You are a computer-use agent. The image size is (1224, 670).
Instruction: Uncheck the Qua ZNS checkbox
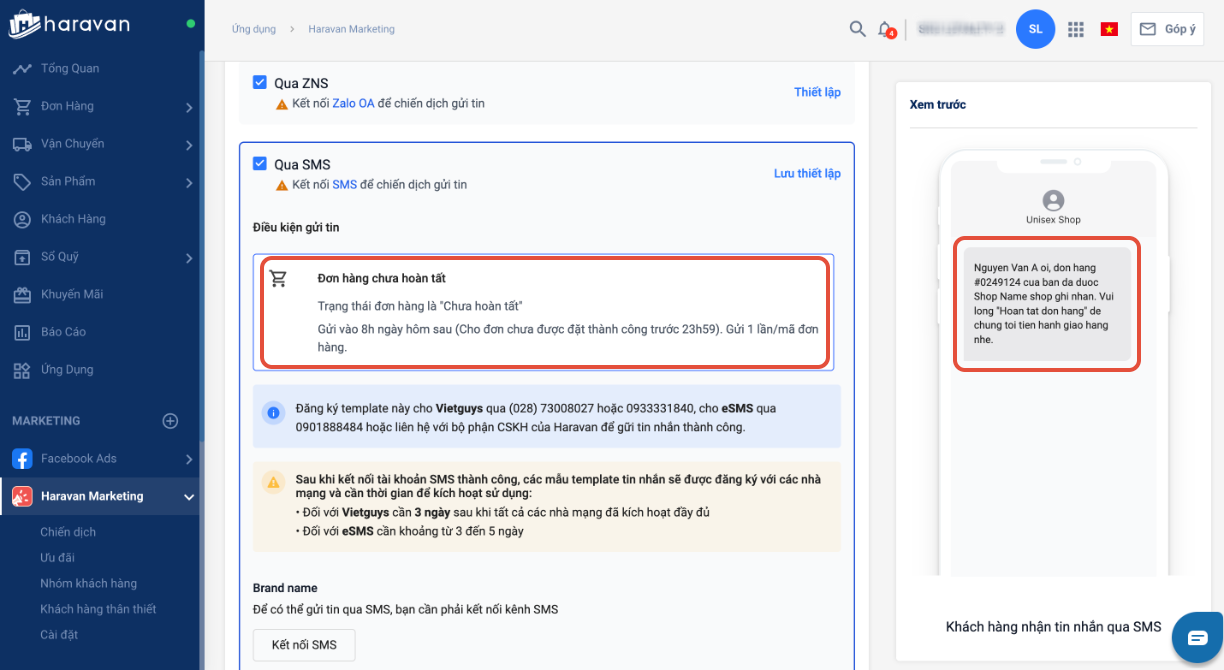pos(260,83)
